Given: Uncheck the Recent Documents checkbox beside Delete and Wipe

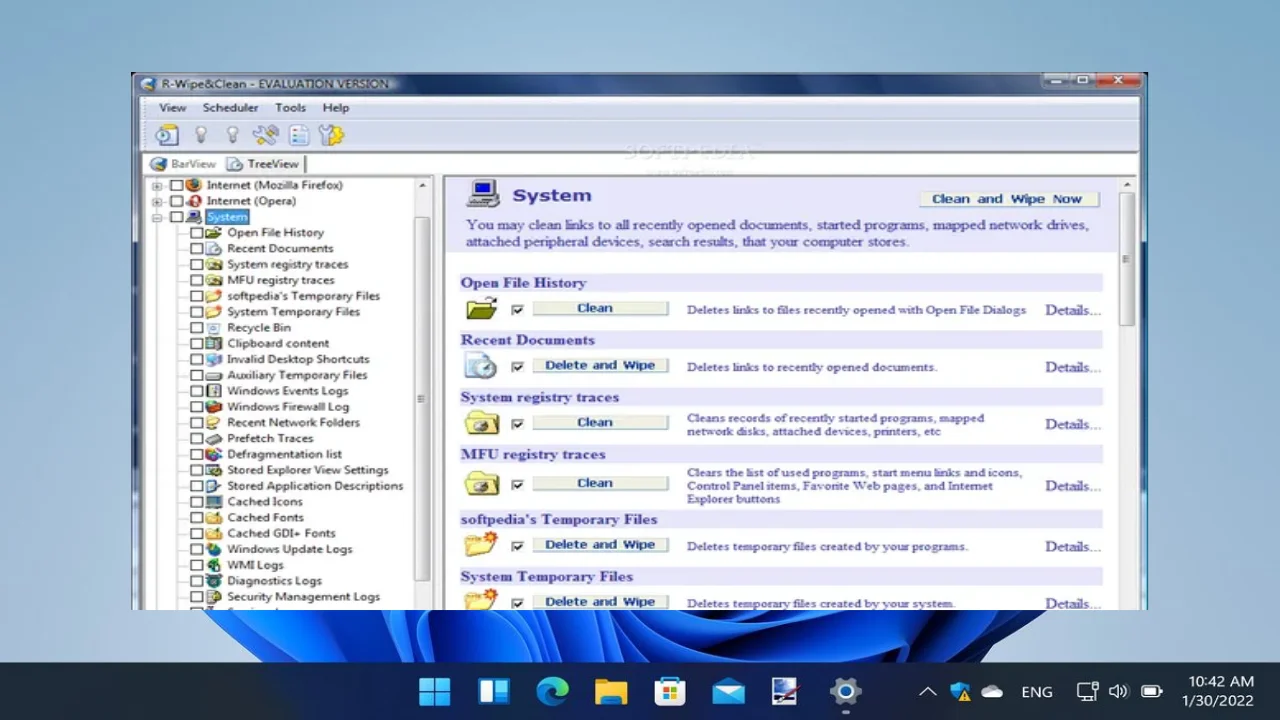Looking at the screenshot, I should [517, 367].
